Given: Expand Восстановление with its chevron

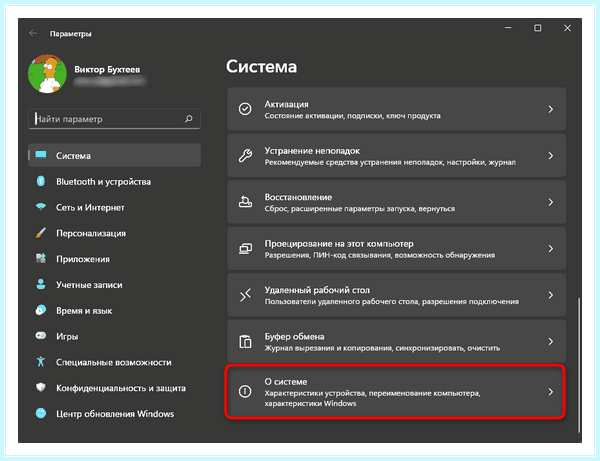Looking at the screenshot, I should pyautogui.click(x=551, y=202).
